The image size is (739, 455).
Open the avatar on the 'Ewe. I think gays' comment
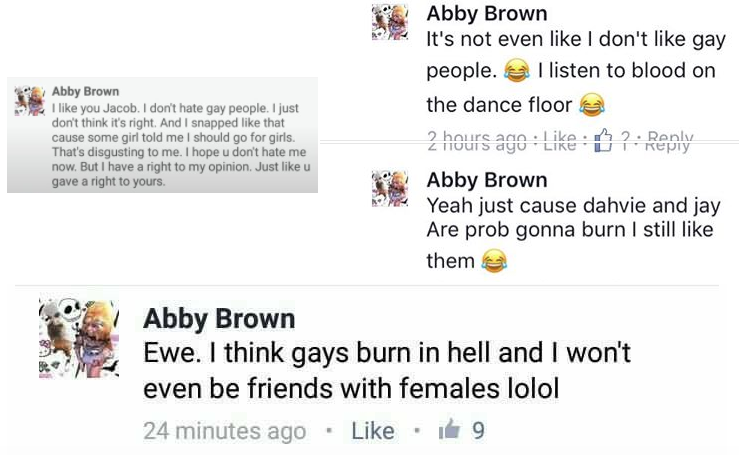[79, 339]
